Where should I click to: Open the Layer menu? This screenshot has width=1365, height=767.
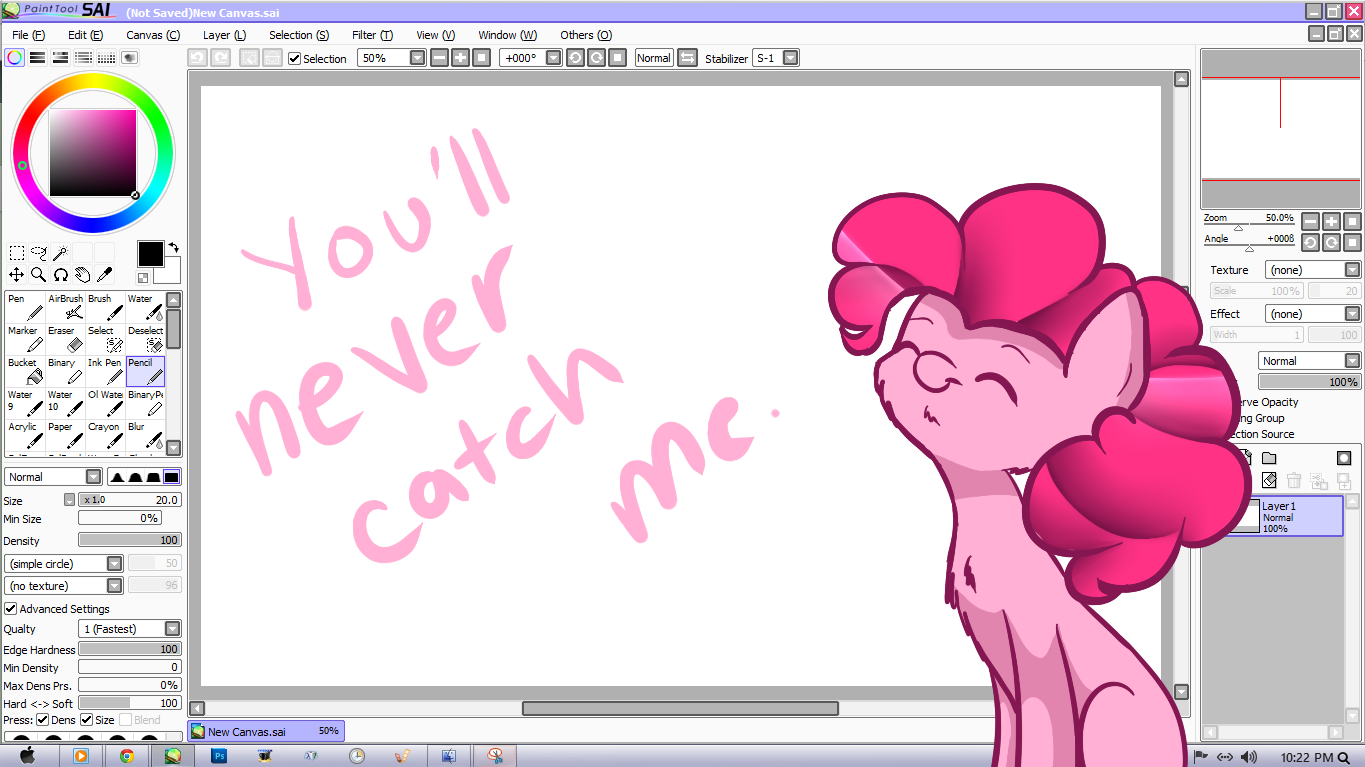[x=224, y=35]
